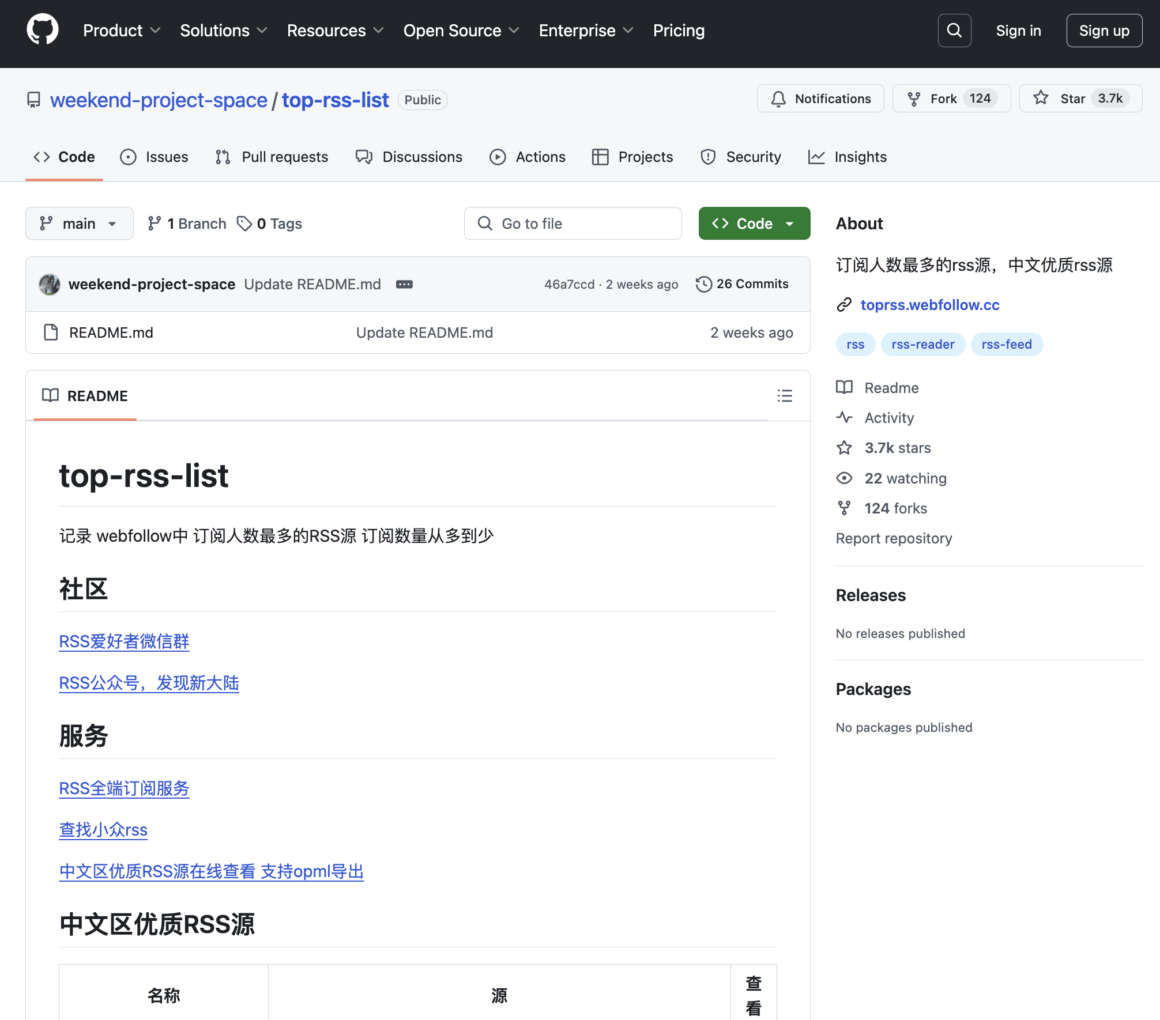The width and height of the screenshot is (1160, 1020).
Task: Open the Pull requests tab
Action: pyautogui.click(x=271, y=157)
